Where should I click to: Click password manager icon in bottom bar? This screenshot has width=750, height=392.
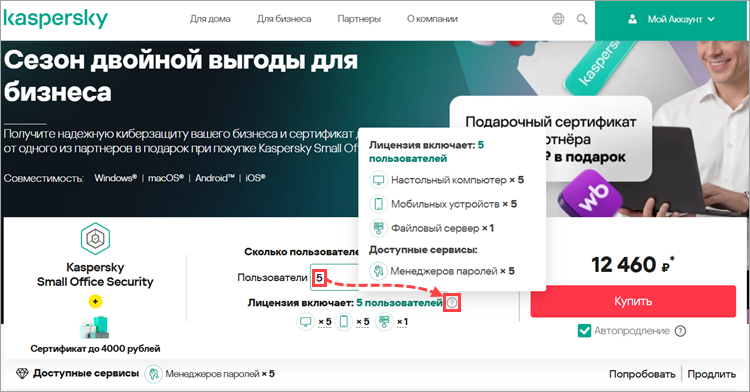tap(154, 374)
